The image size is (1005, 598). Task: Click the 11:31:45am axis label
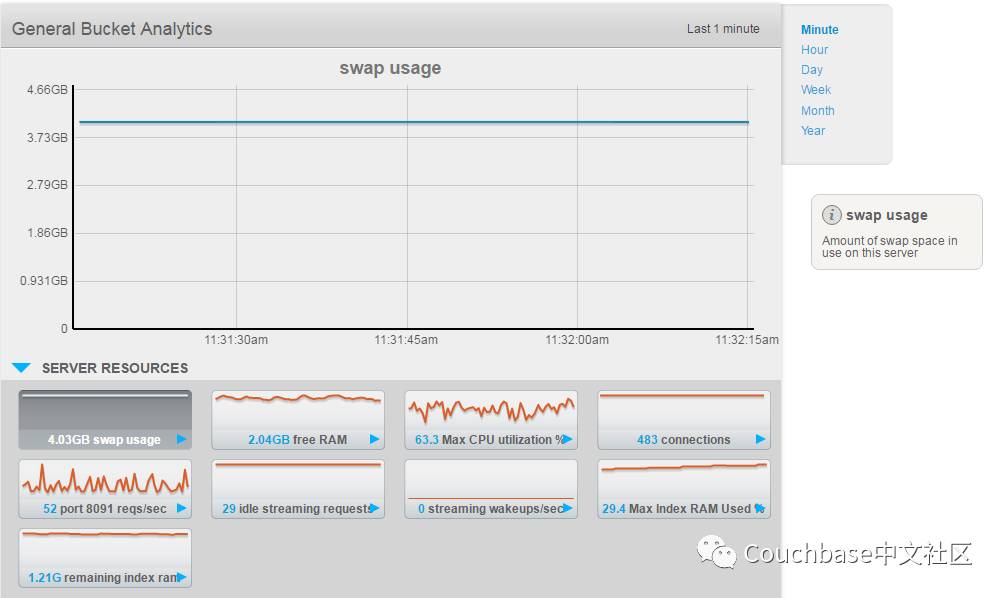pos(406,340)
